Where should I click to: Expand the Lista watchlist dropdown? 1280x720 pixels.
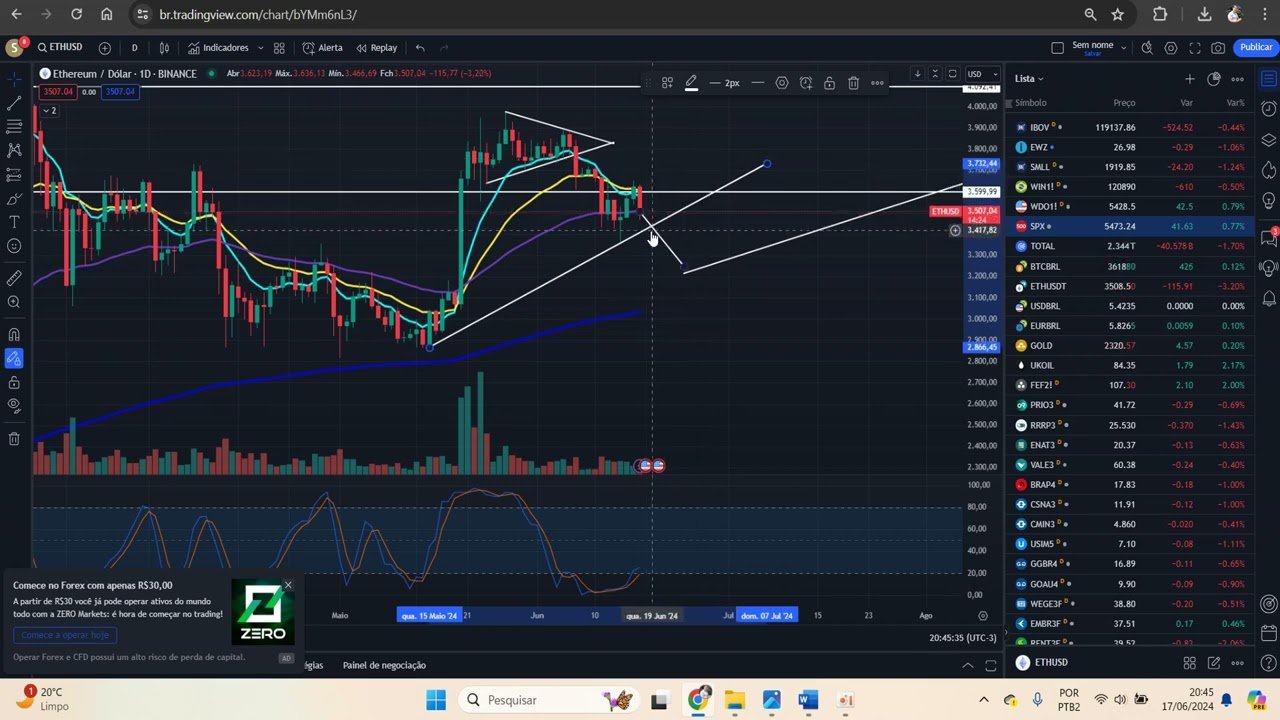pyautogui.click(x=1029, y=78)
